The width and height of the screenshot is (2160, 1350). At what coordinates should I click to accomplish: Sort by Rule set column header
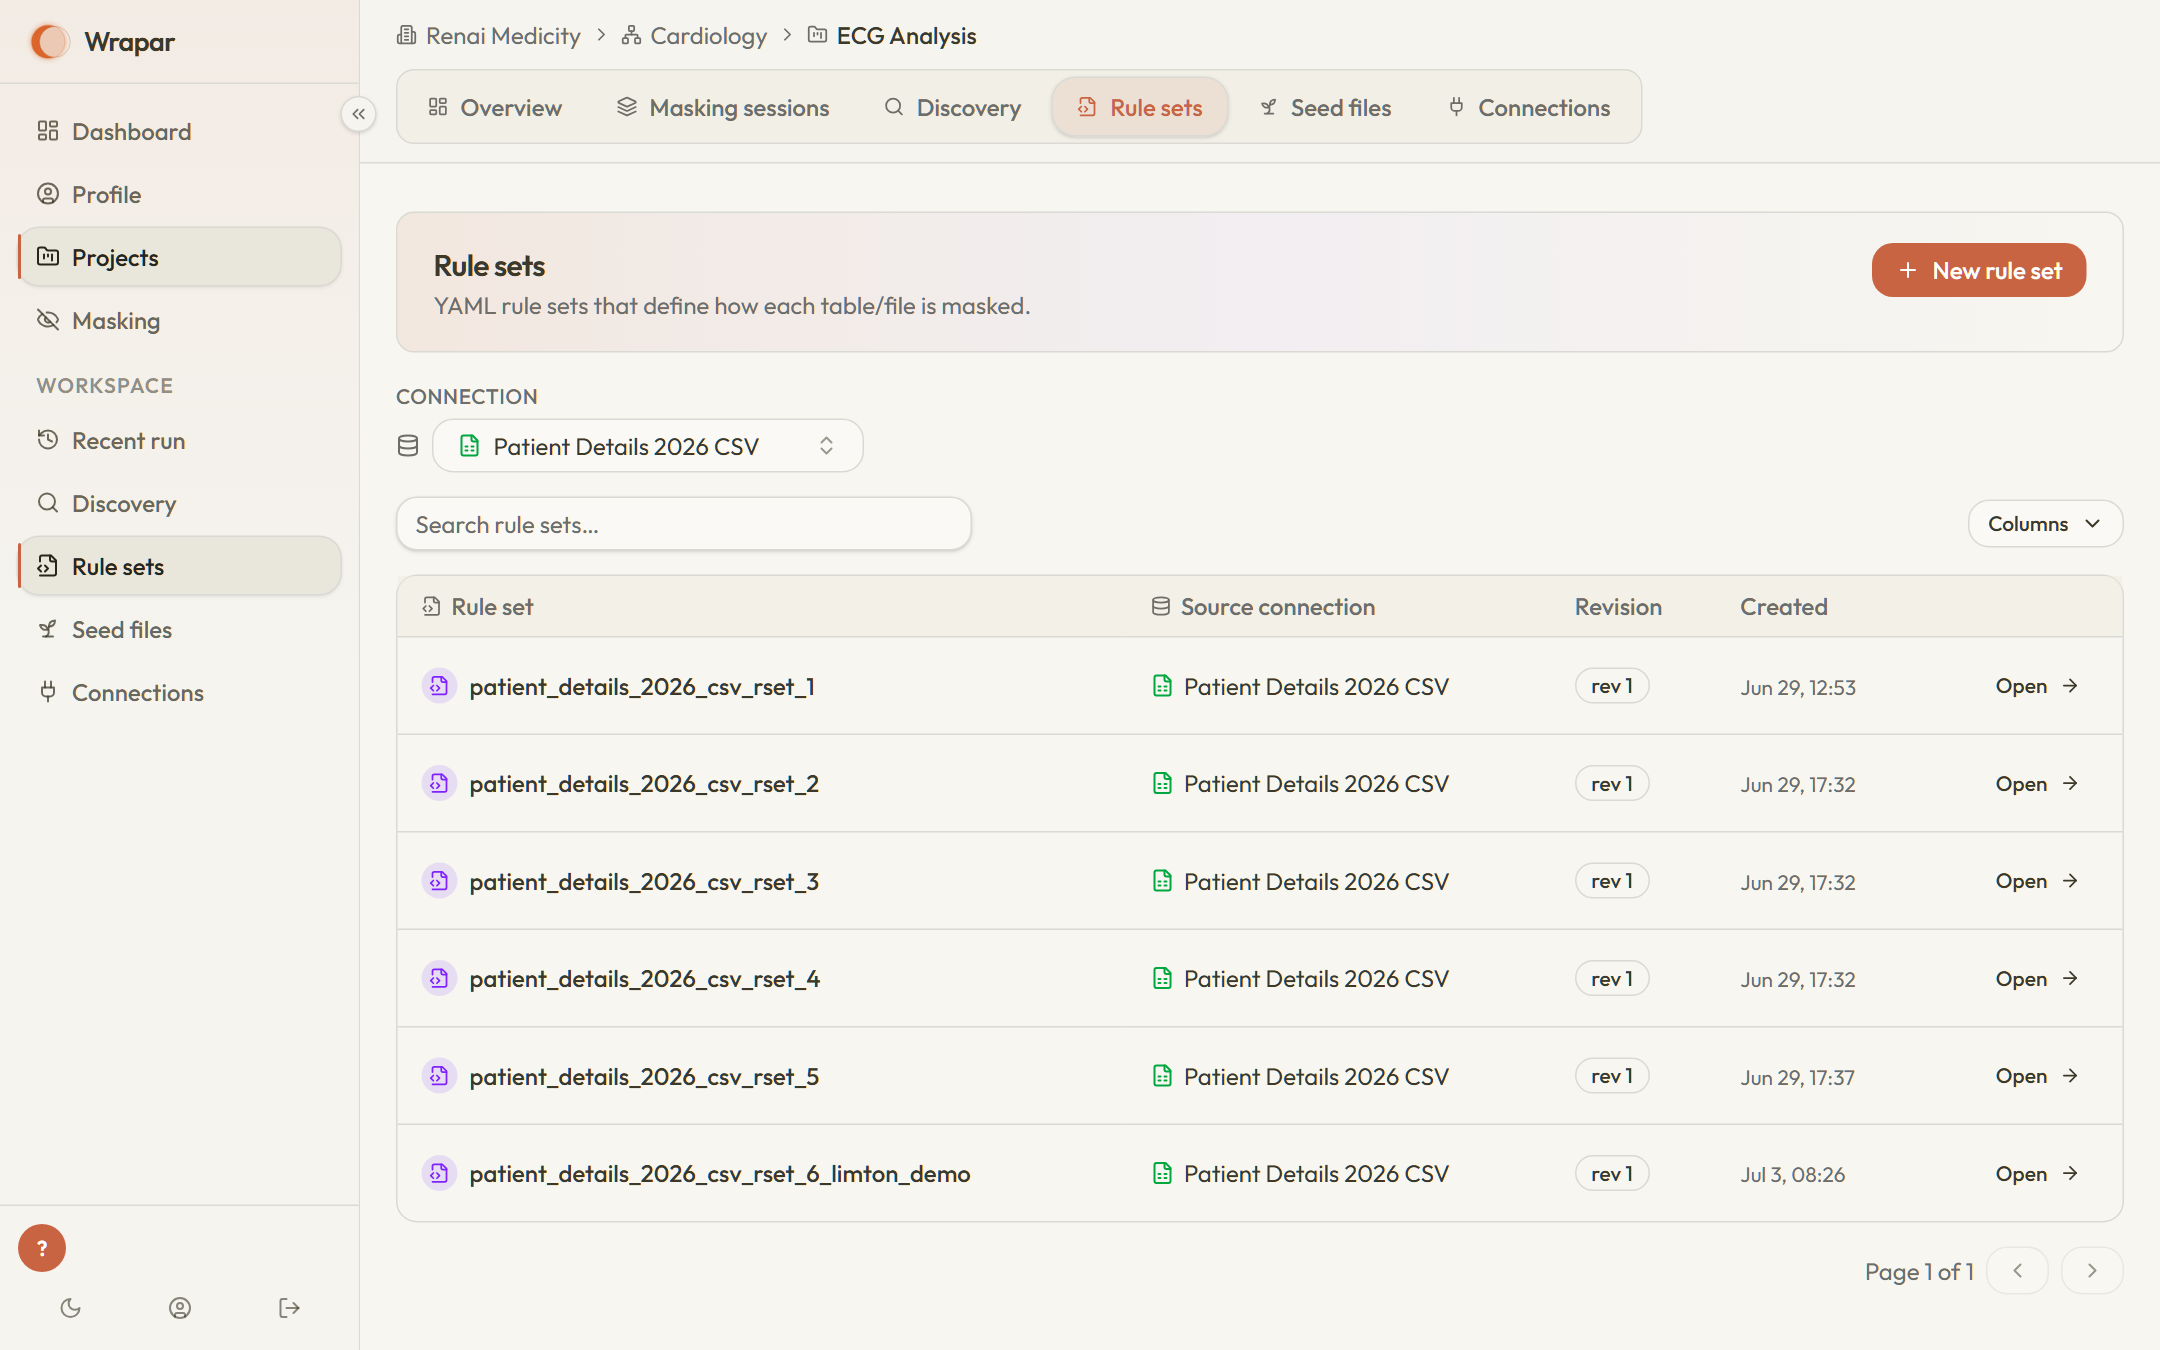(478, 607)
